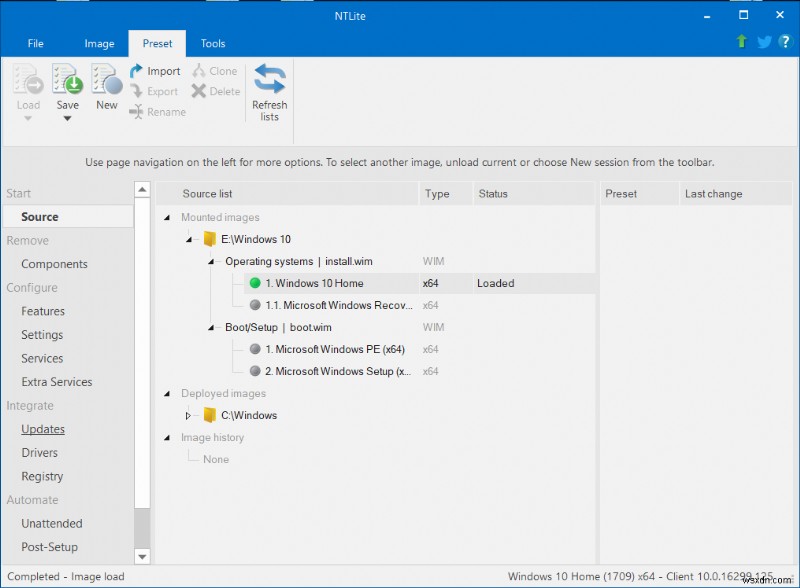Click the E:\Windows 10 folder icon
This screenshot has width=800, height=588.
pos(210,239)
